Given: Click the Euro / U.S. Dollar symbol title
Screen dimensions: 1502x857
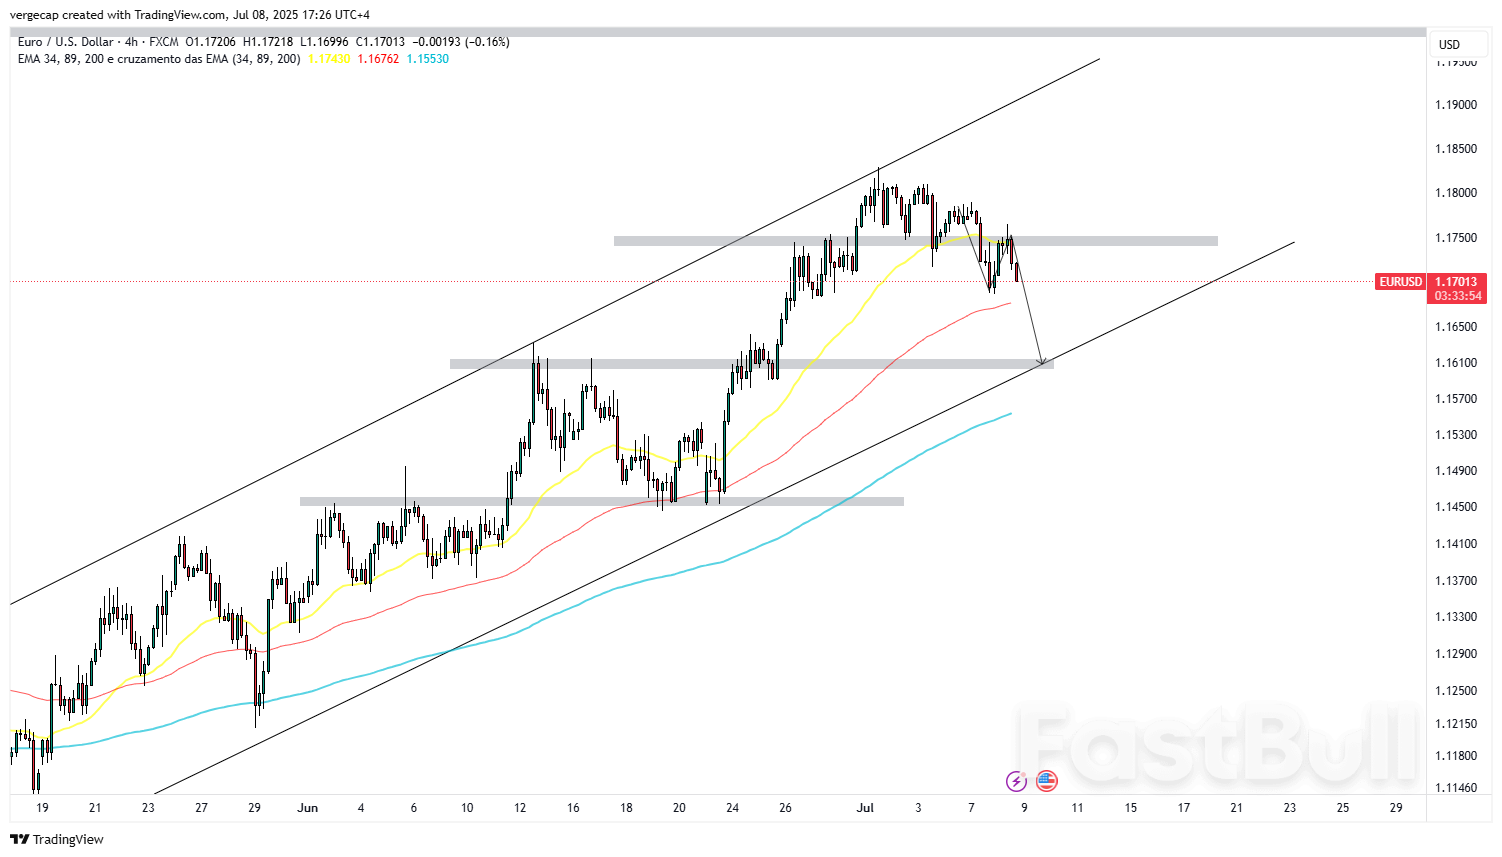Looking at the screenshot, I should click(66, 42).
